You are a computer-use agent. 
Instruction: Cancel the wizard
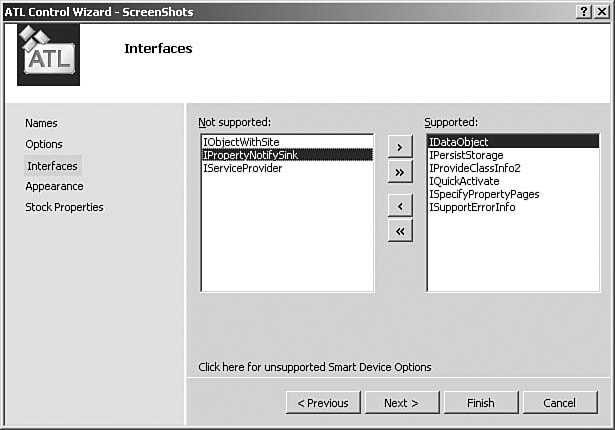[560, 403]
